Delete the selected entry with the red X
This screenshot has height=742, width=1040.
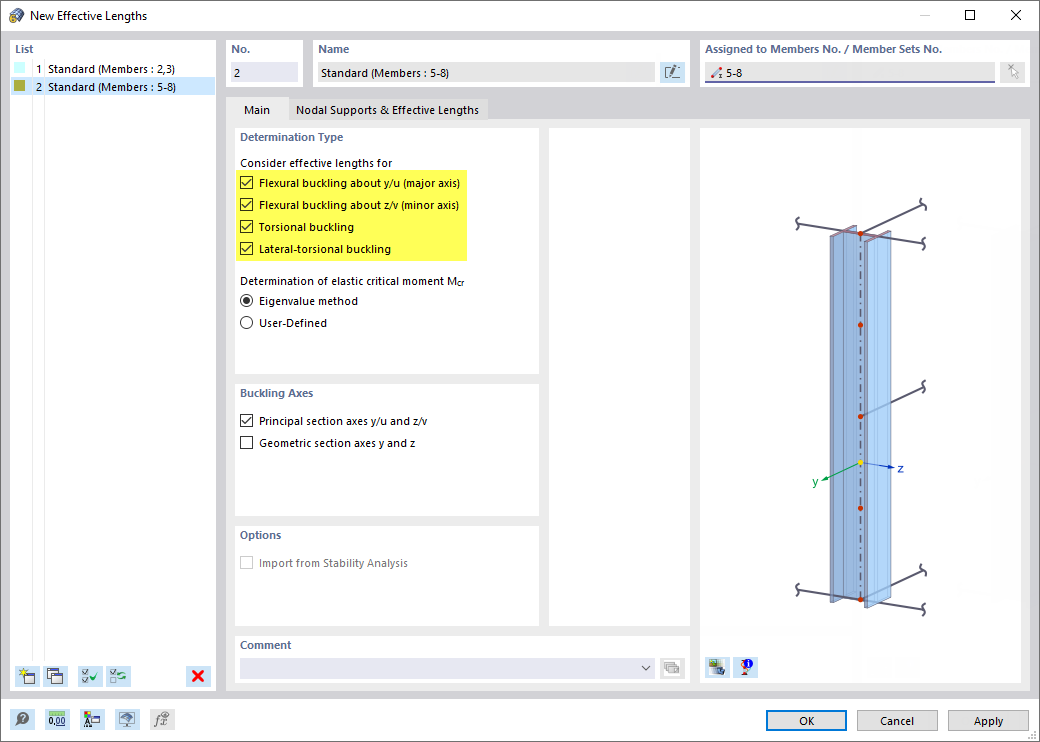pyautogui.click(x=197, y=676)
